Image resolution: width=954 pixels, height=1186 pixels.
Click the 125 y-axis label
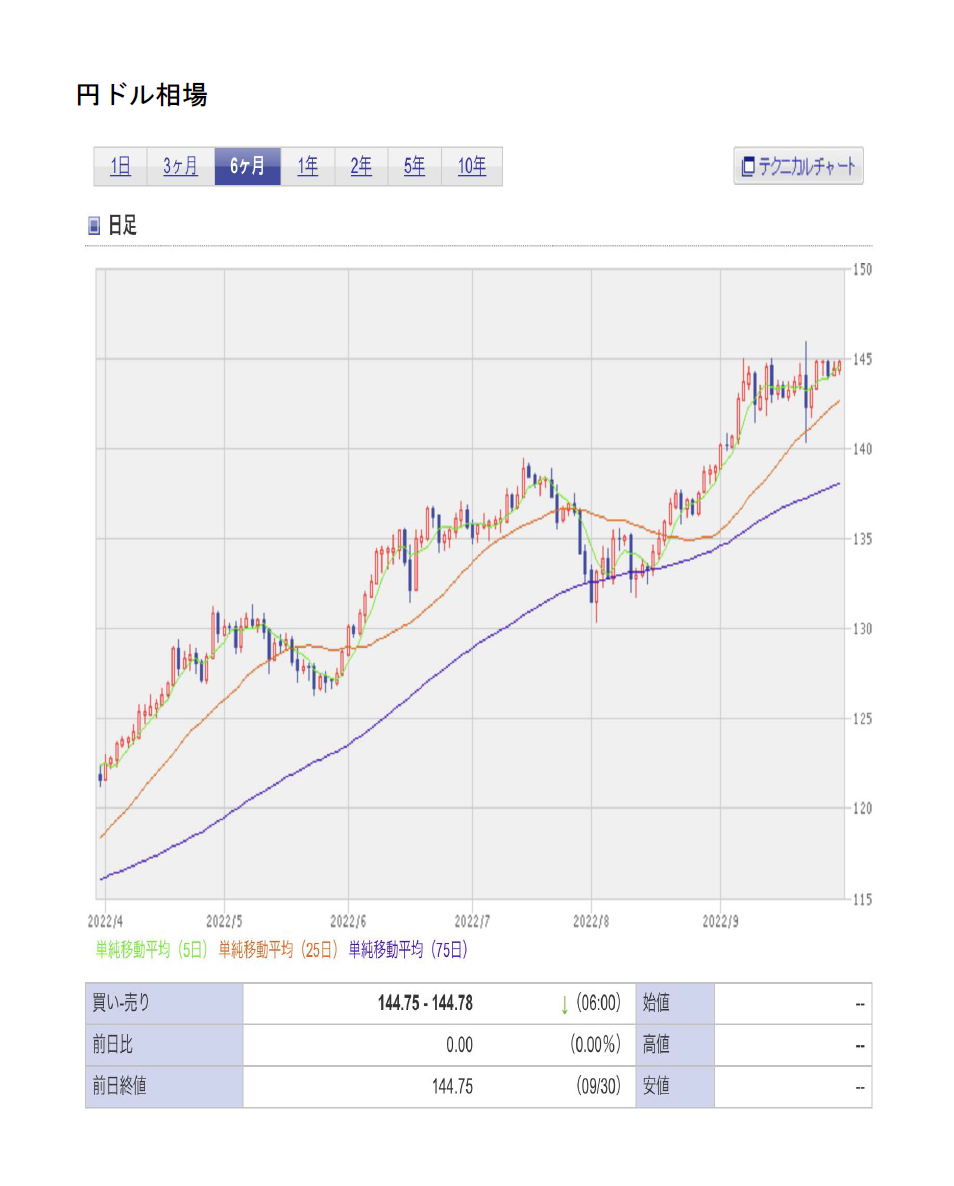862,719
